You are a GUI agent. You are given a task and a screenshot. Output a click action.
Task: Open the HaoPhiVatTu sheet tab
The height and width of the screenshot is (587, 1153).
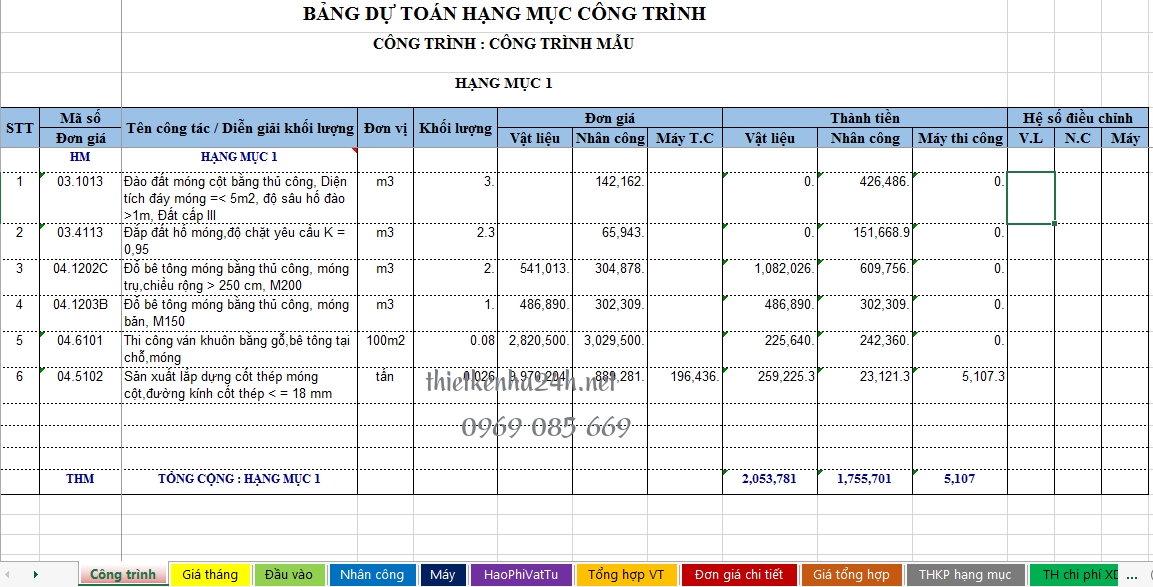(x=521, y=574)
